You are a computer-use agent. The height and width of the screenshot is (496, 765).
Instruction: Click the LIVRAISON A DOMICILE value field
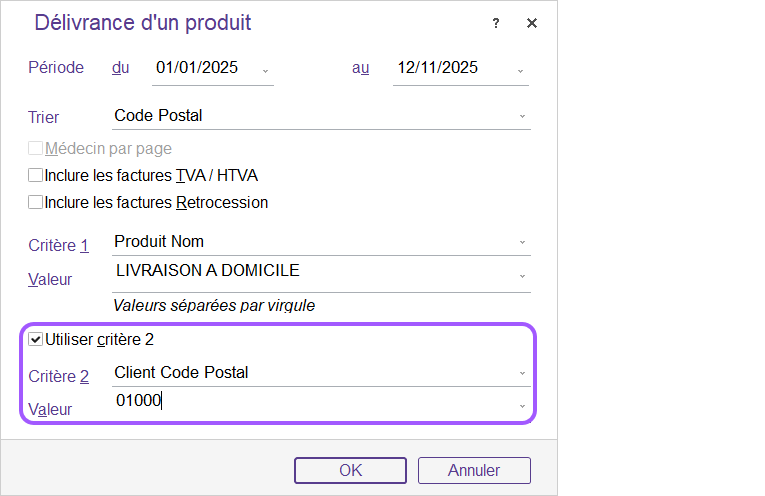[300, 271]
